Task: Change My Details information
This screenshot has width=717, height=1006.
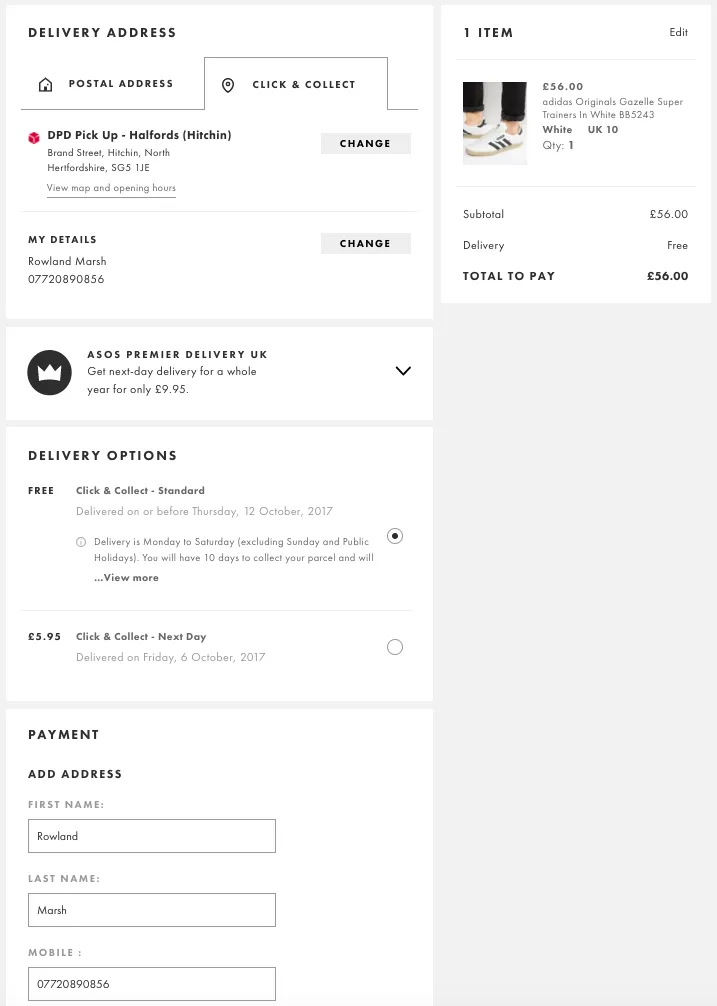Action: point(365,244)
